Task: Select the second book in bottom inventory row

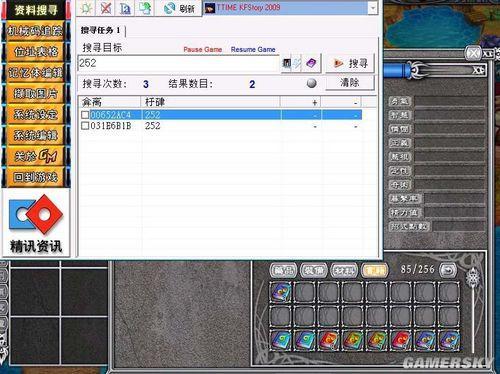Action: (305, 341)
